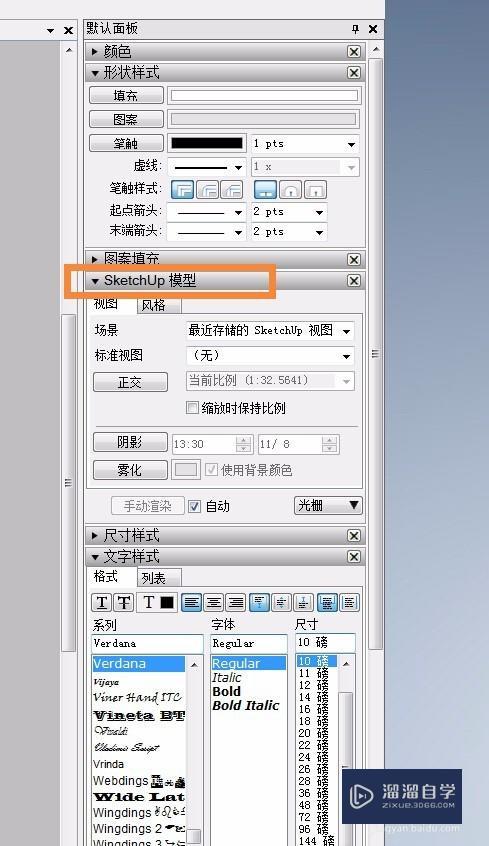Viewport: 489px width, 846px height.
Task: Toggle the 正交 orthographic button
Action: [130, 382]
